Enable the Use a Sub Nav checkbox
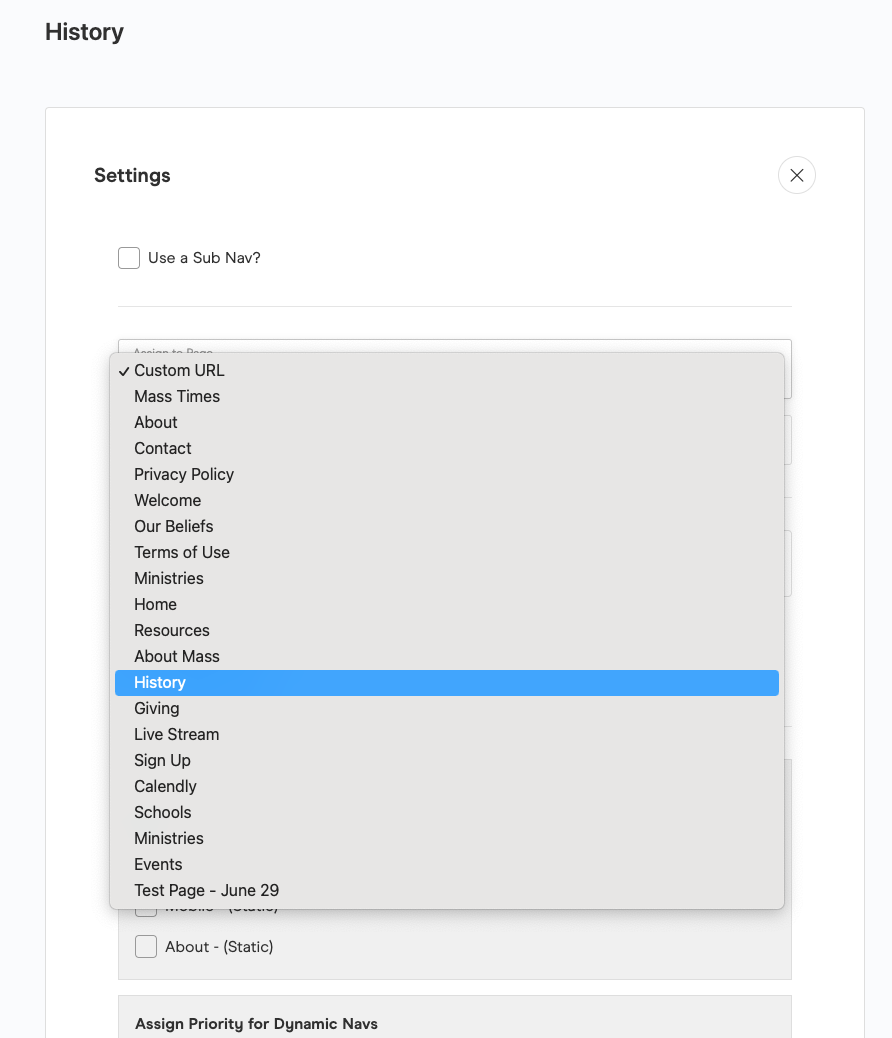 129,258
